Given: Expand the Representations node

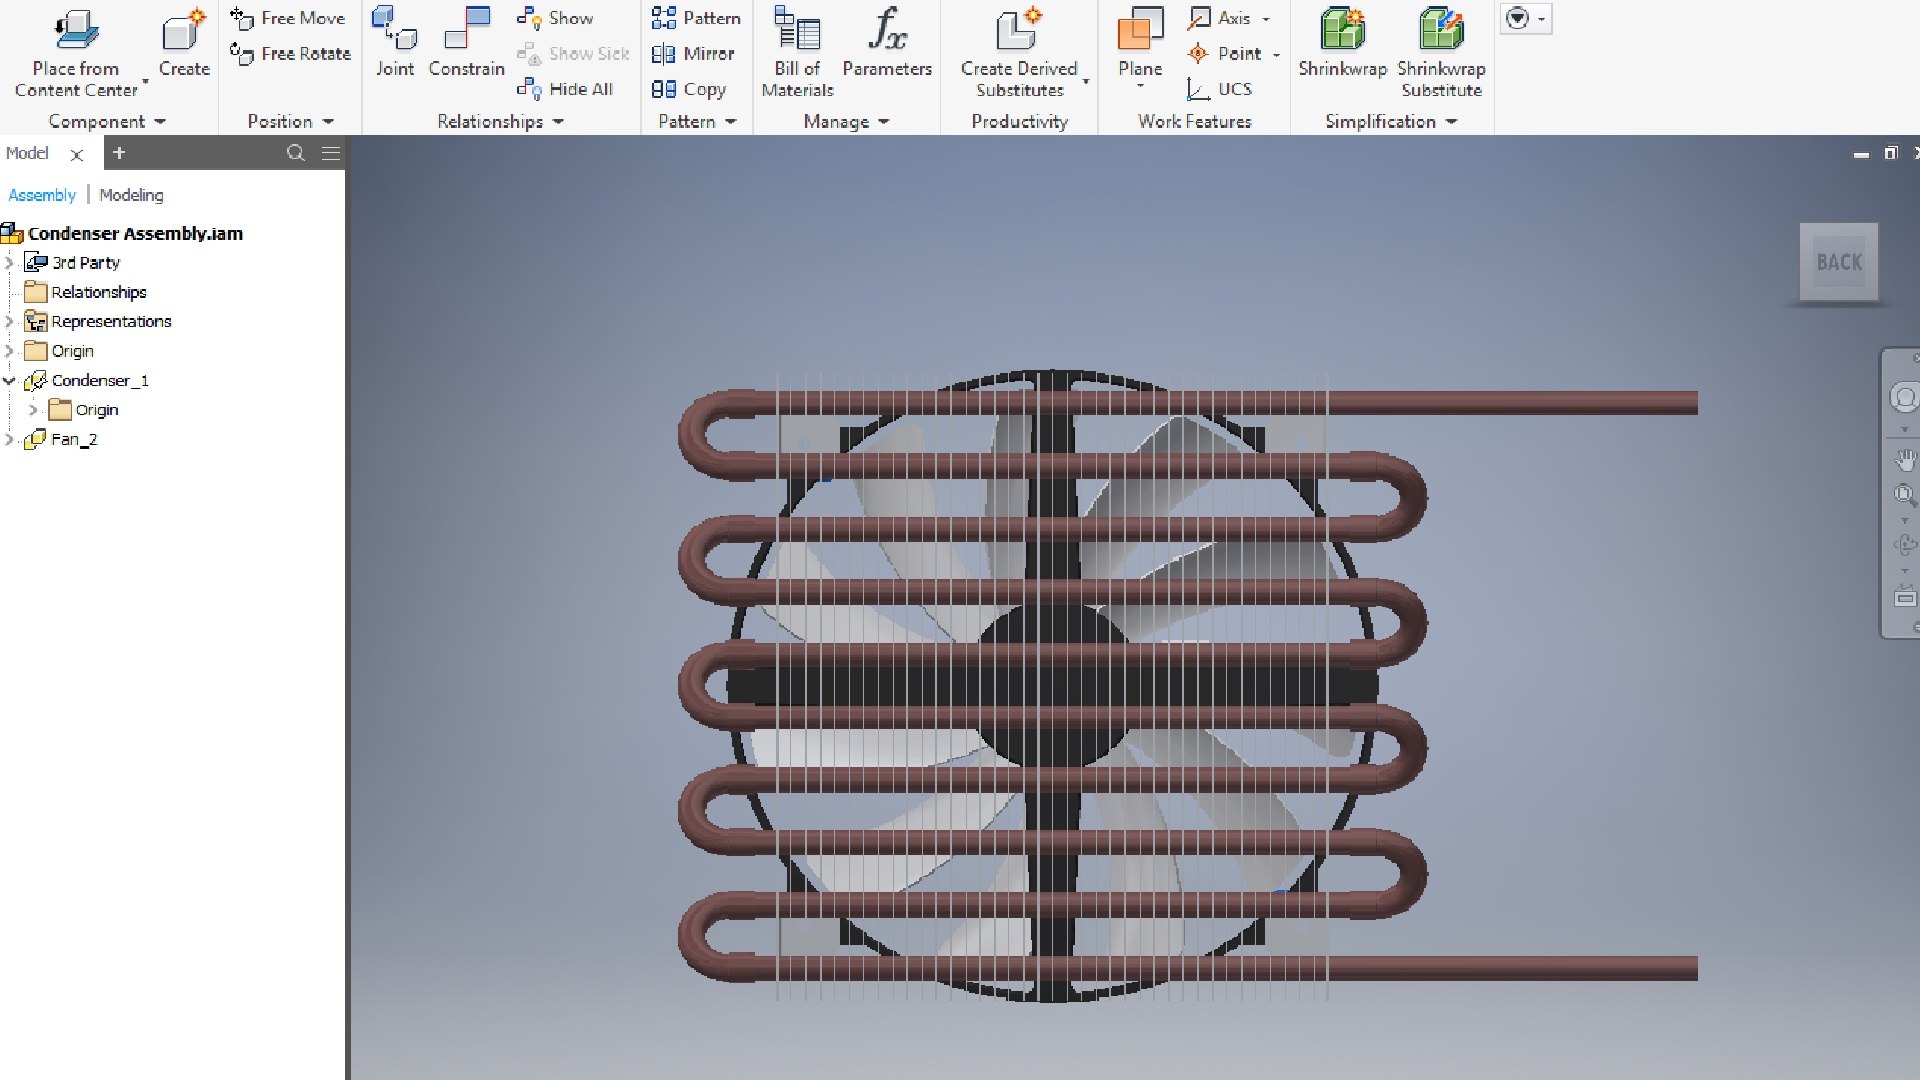Looking at the screenshot, I should 10,321.
